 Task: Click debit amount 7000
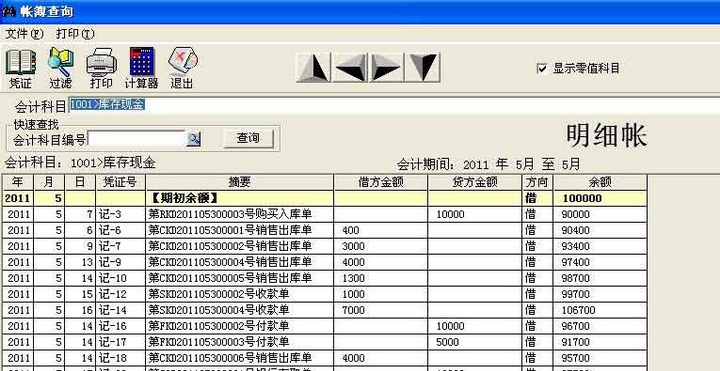tap(354, 311)
